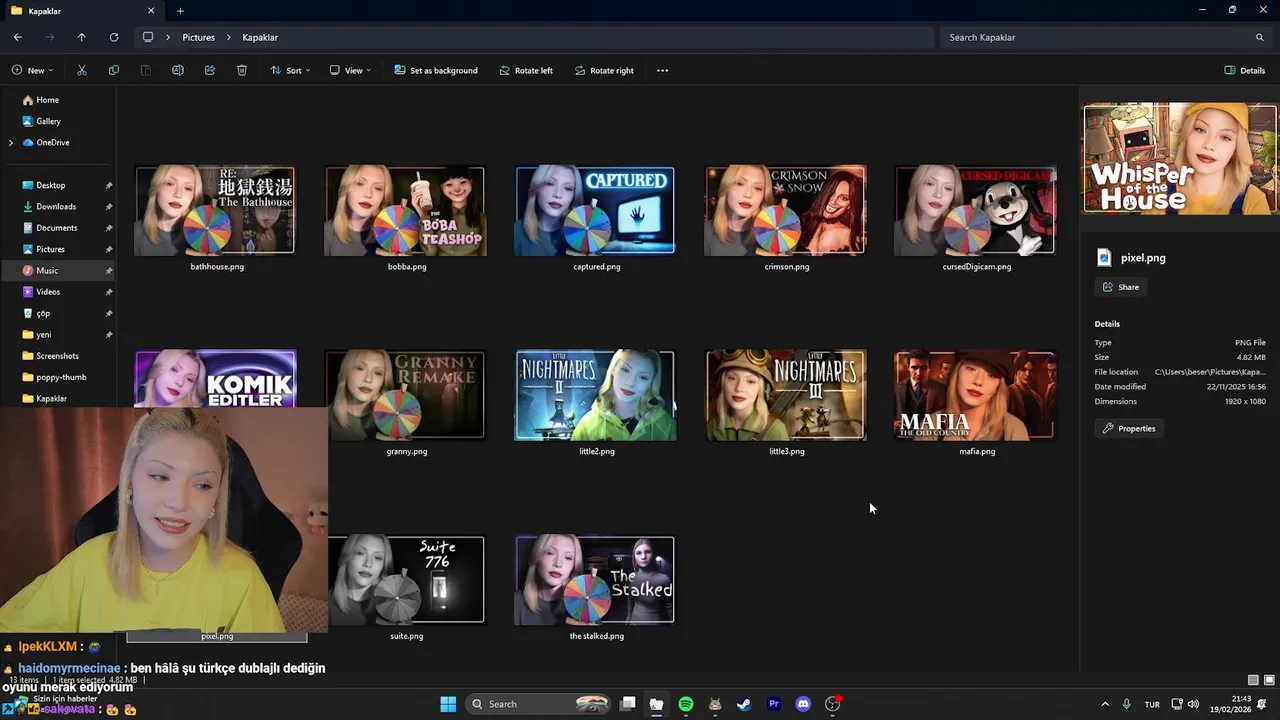Switch to large thumbnails view icon
This screenshot has height=720, width=1280.
[x=1270, y=680]
